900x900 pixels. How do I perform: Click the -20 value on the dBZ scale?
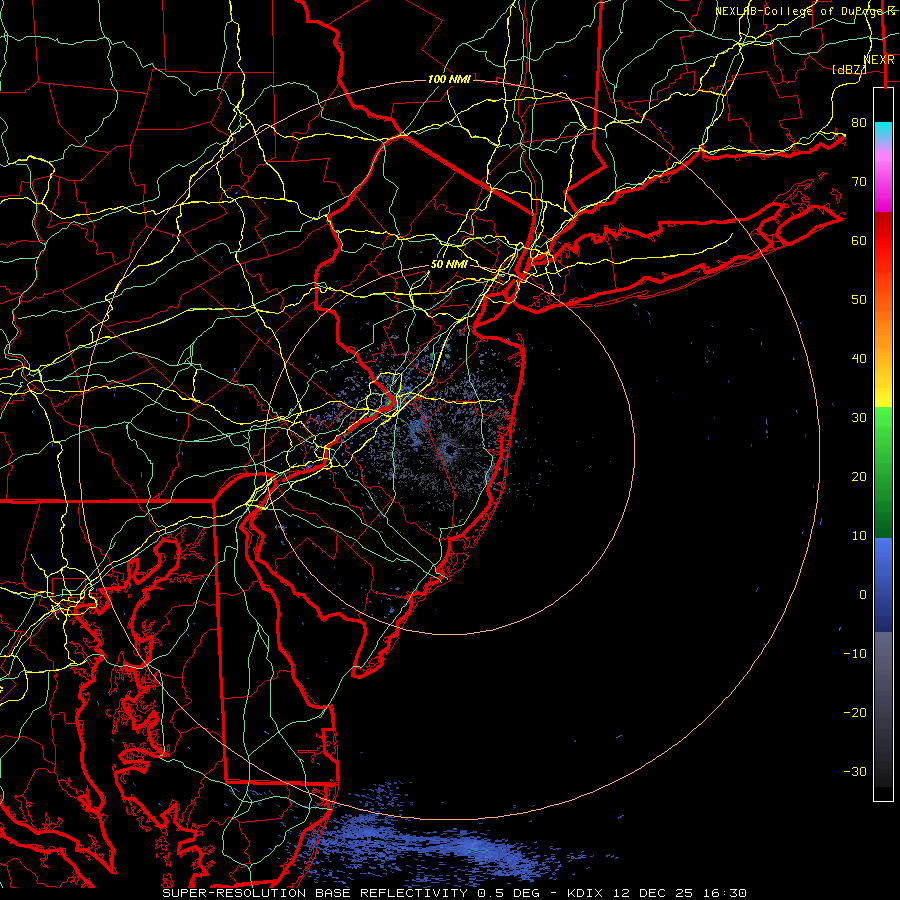(x=855, y=712)
